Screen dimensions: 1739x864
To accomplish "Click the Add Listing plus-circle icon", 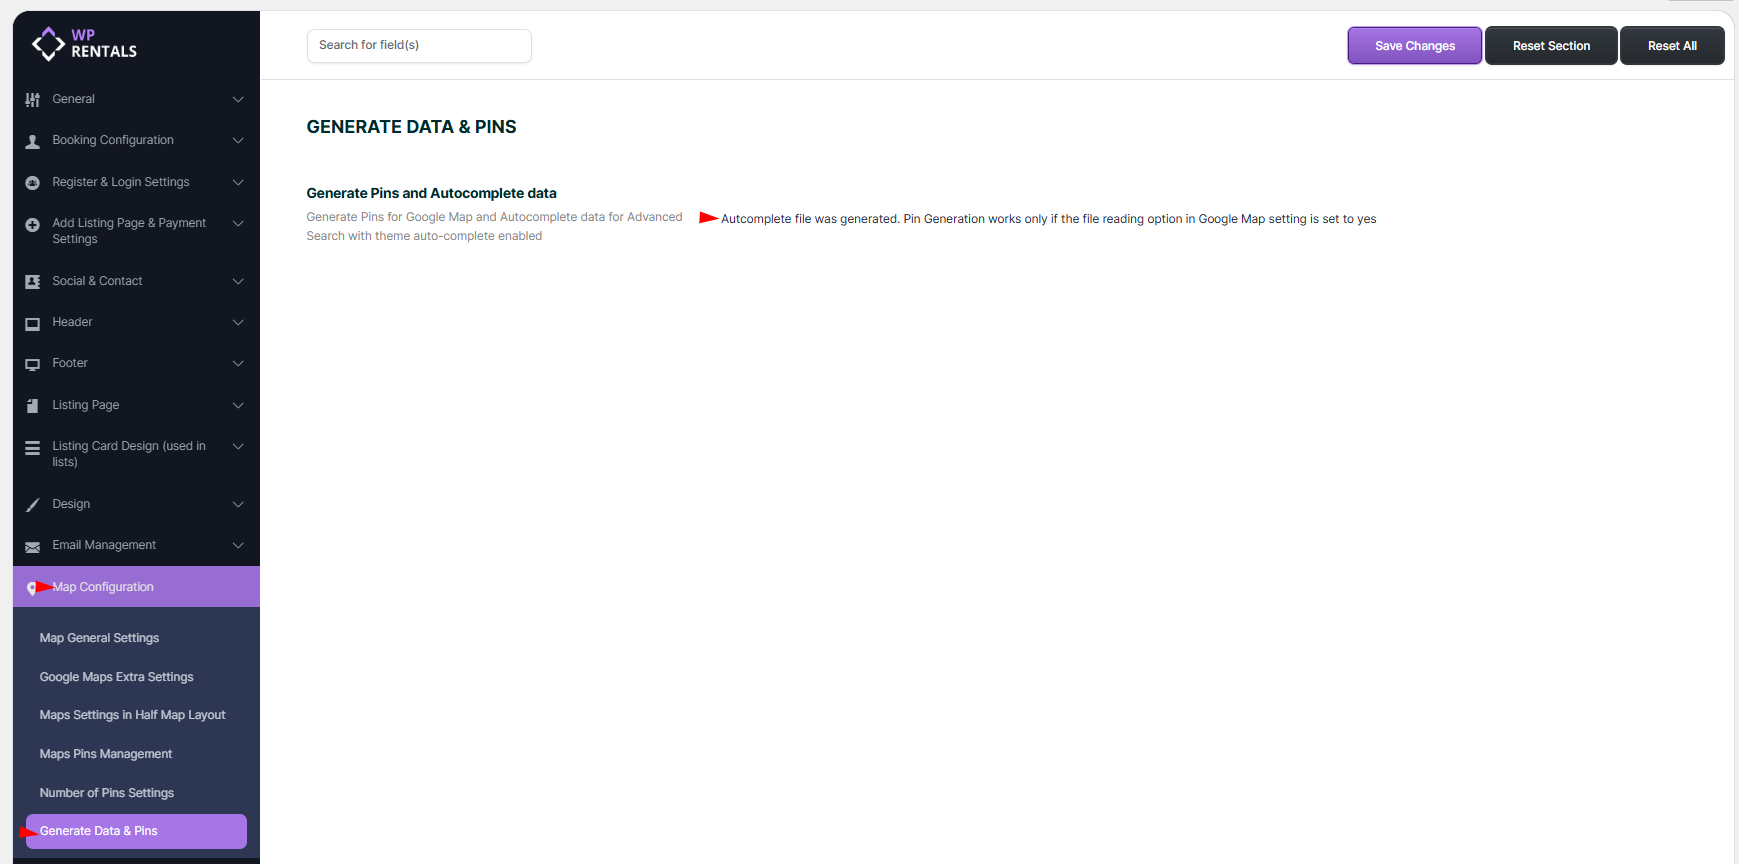I will point(32,225).
